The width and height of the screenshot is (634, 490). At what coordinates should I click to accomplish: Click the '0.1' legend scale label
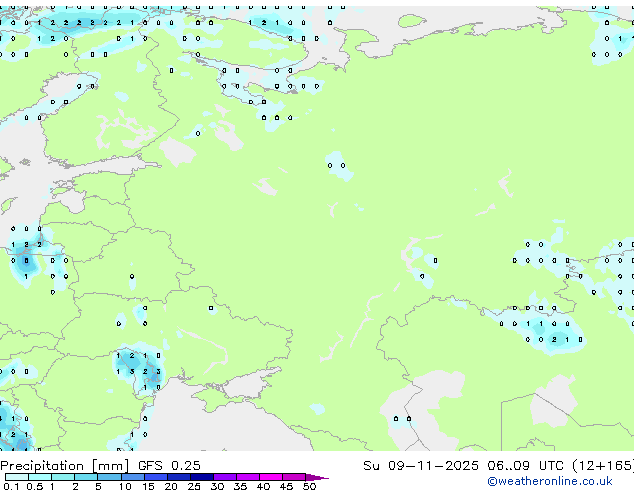click(11, 486)
